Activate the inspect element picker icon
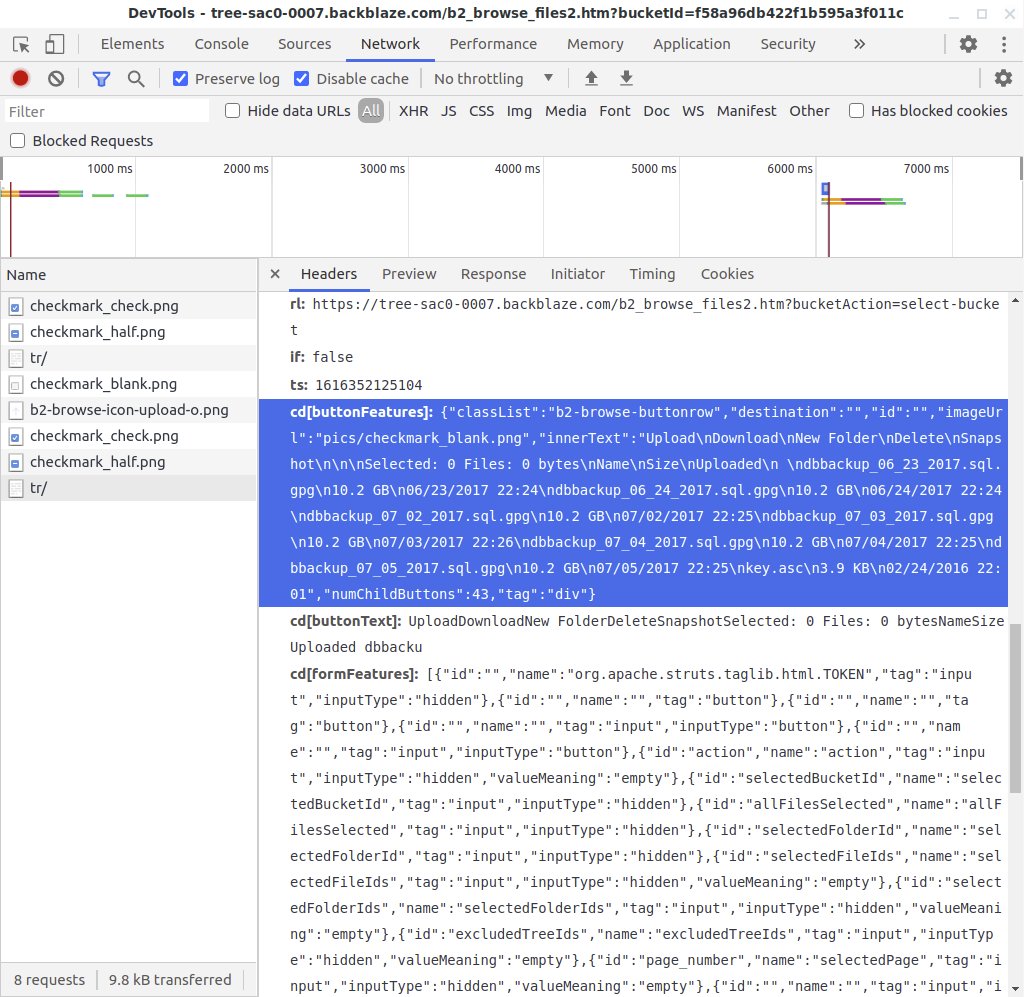The height and width of the screenshot is (997, 1024). tap(21, 44)
